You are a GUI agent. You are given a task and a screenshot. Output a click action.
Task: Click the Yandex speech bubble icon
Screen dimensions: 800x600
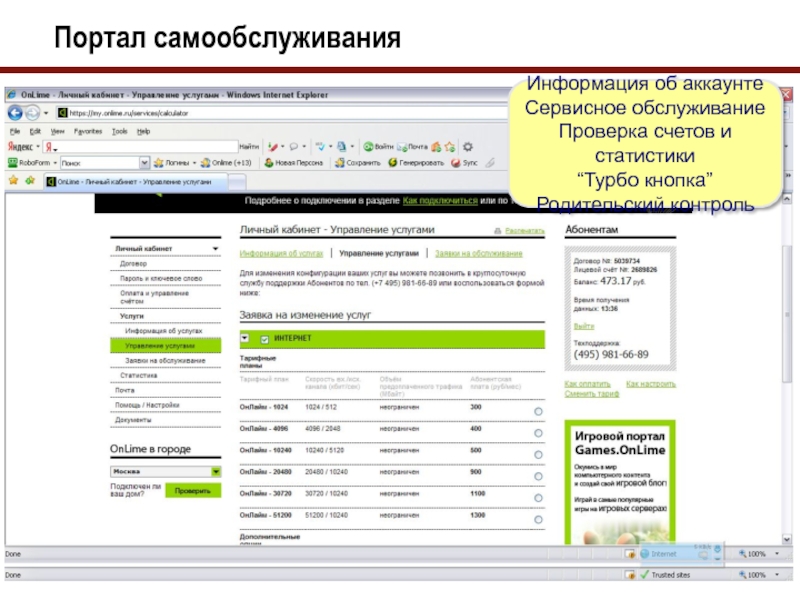(x=294, y=147)
